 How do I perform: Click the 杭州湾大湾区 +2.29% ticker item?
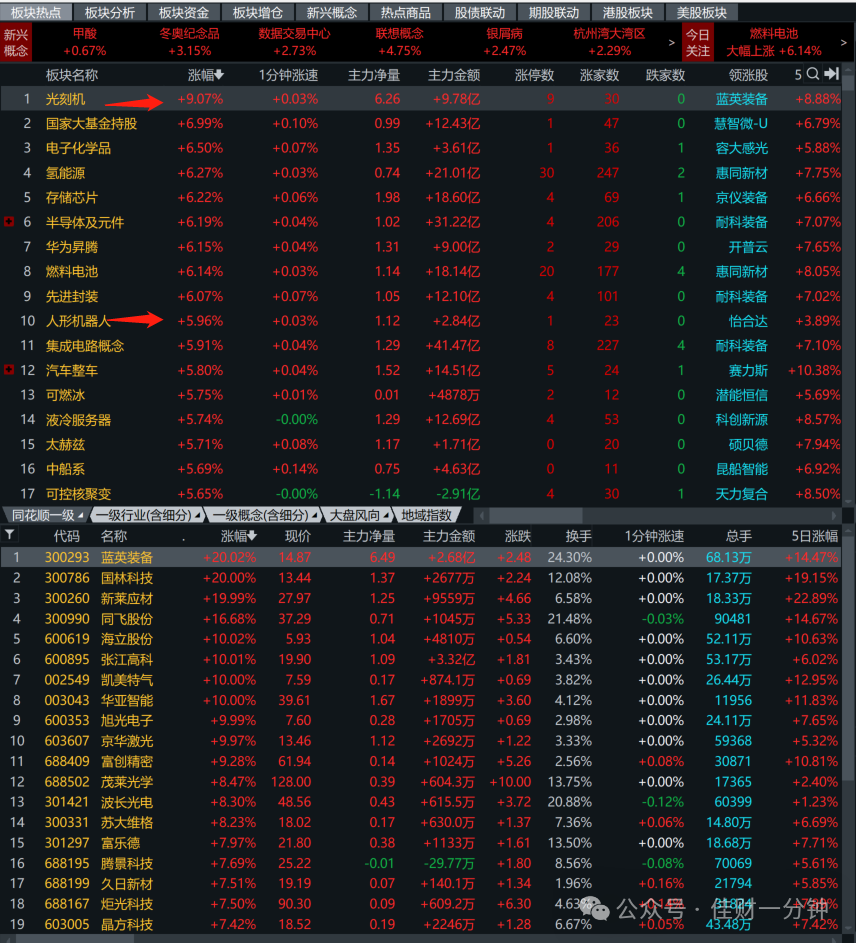pyautogui.click(x=609, y=42)
